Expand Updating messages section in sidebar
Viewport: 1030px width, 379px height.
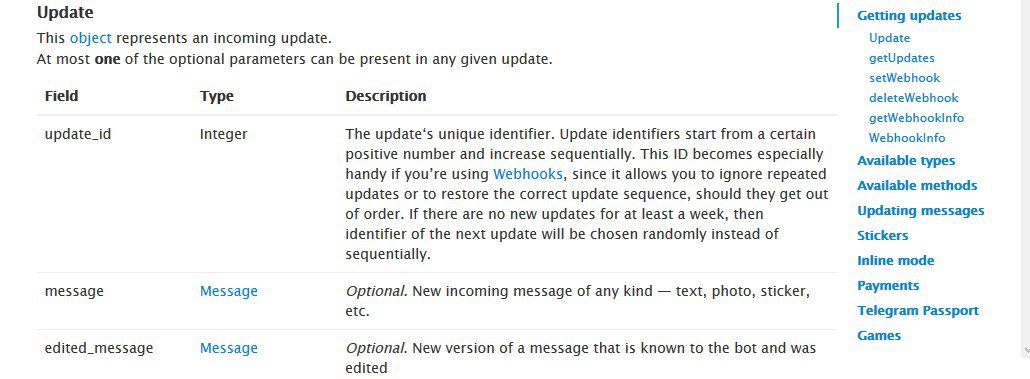920,211
